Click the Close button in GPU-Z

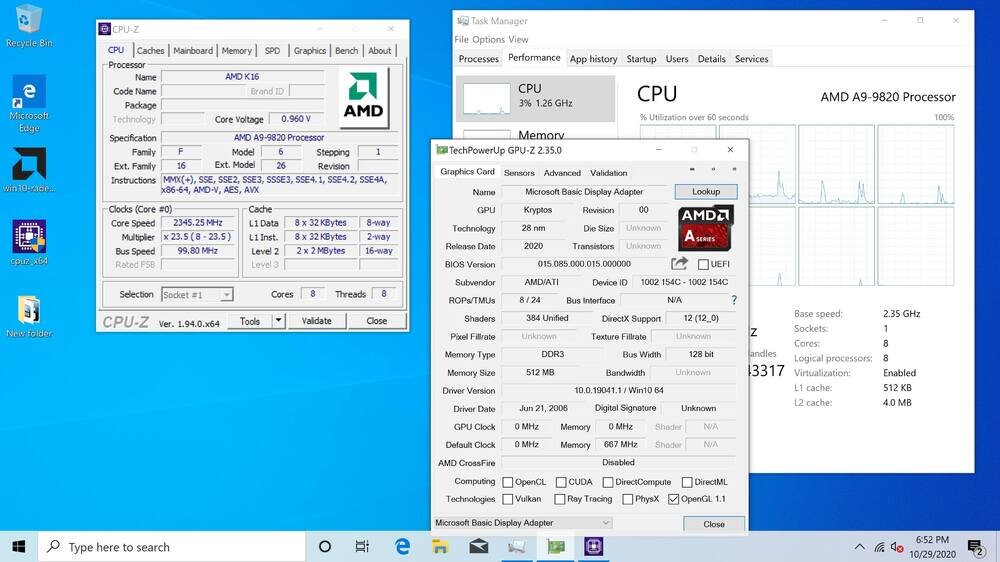click(714, 524)
